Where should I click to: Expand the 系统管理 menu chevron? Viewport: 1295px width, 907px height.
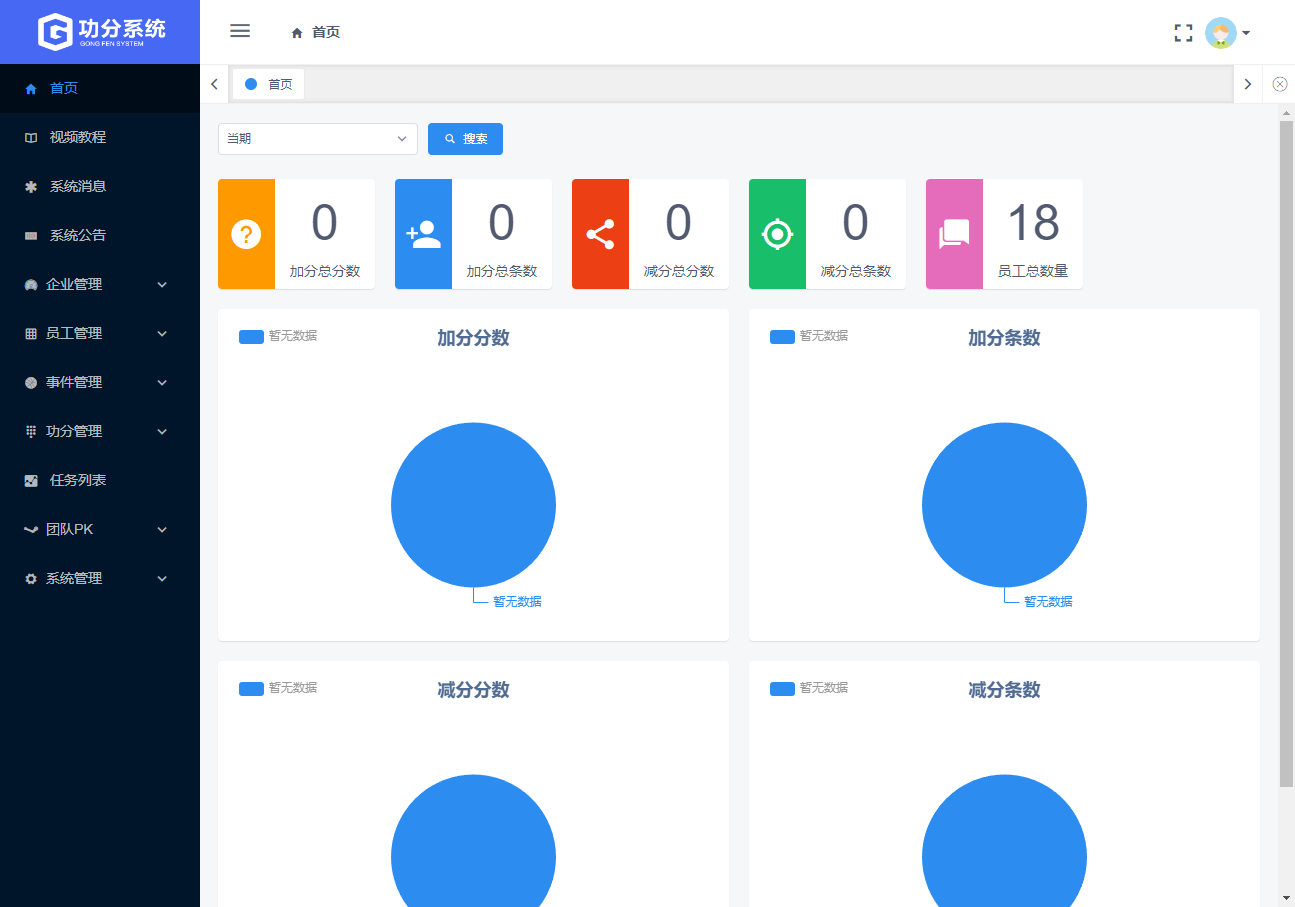tap(162, 579)
